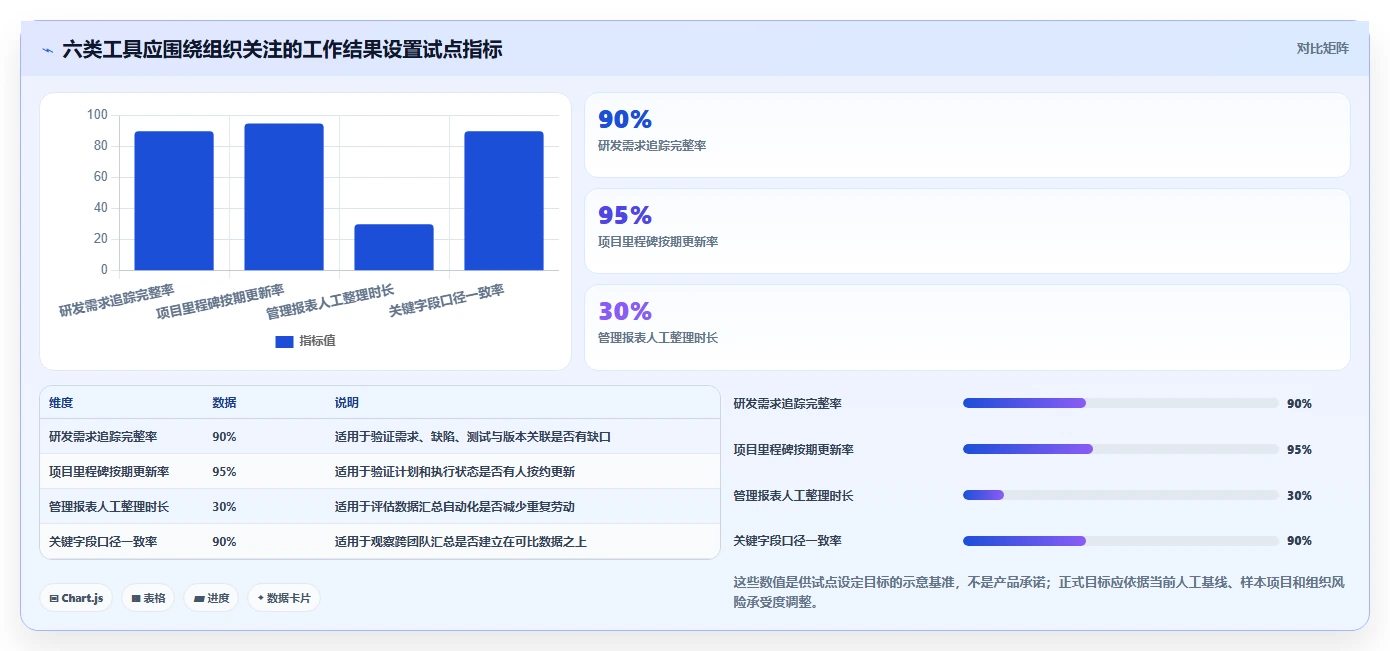Click the 关键字段口径一致率 bar in the chart

(504, 200)
